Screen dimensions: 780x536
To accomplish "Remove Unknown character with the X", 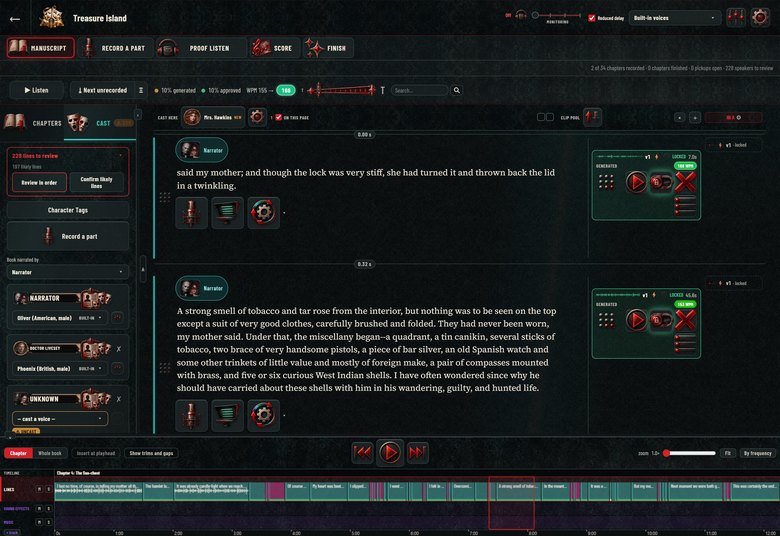I will [118, 399].
